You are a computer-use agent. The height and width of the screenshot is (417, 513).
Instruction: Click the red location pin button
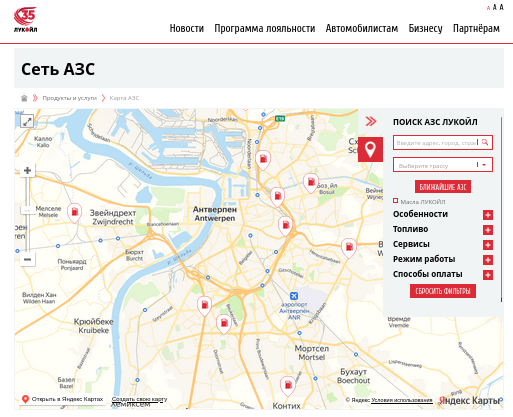coord(370,149)
